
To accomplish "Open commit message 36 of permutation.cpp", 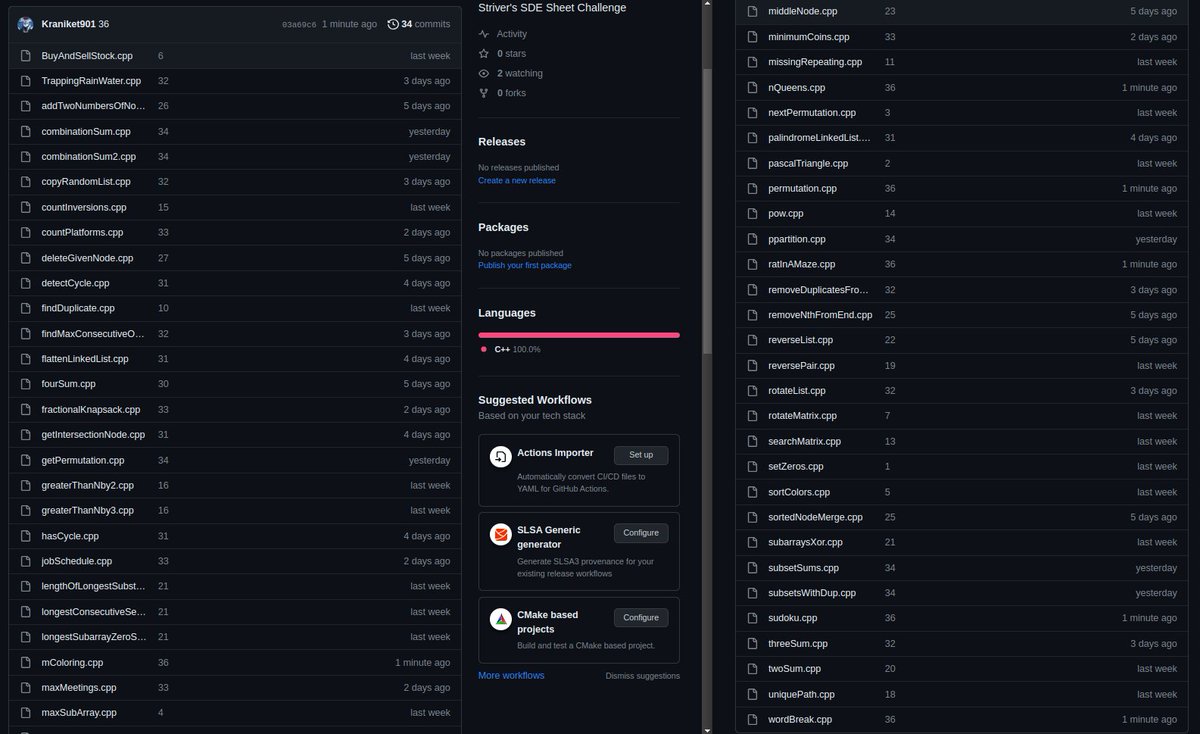I will [x=890, y=189].
